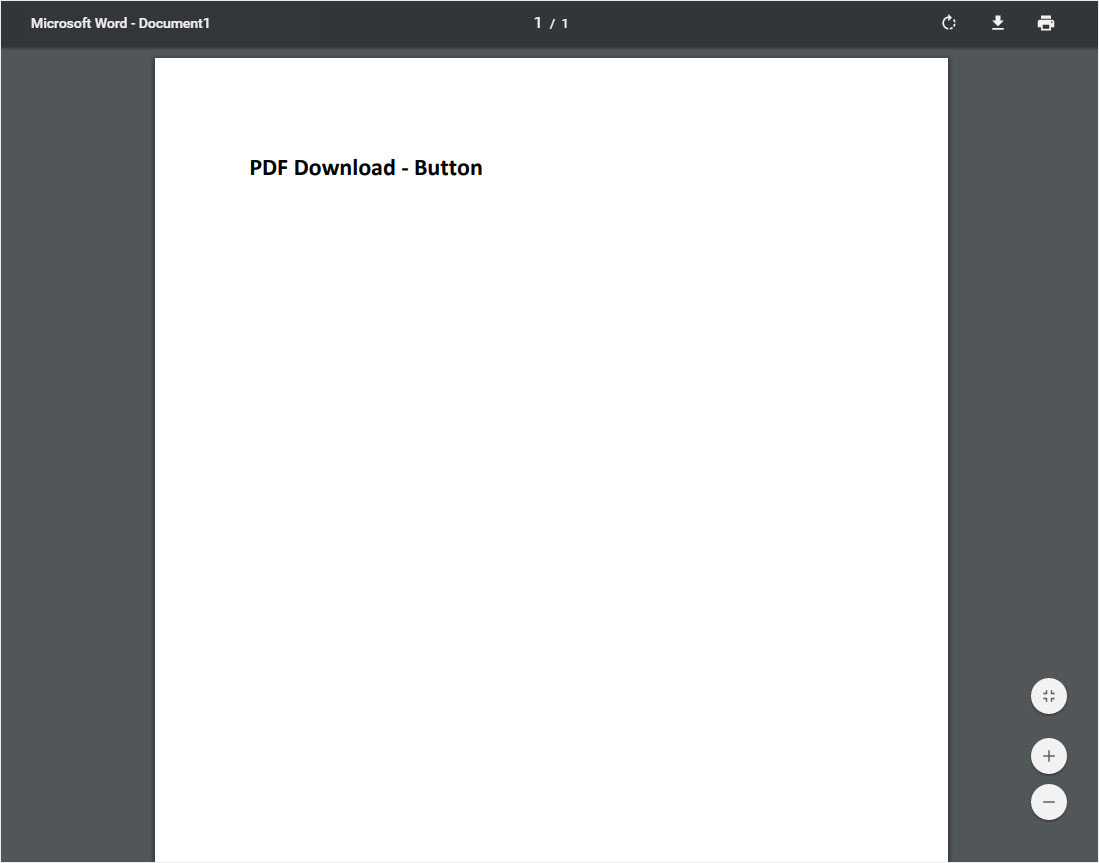This screenshot has width=1099, height=863.
Task: Zoom in with the plus button
Action: coord(1049,756)
